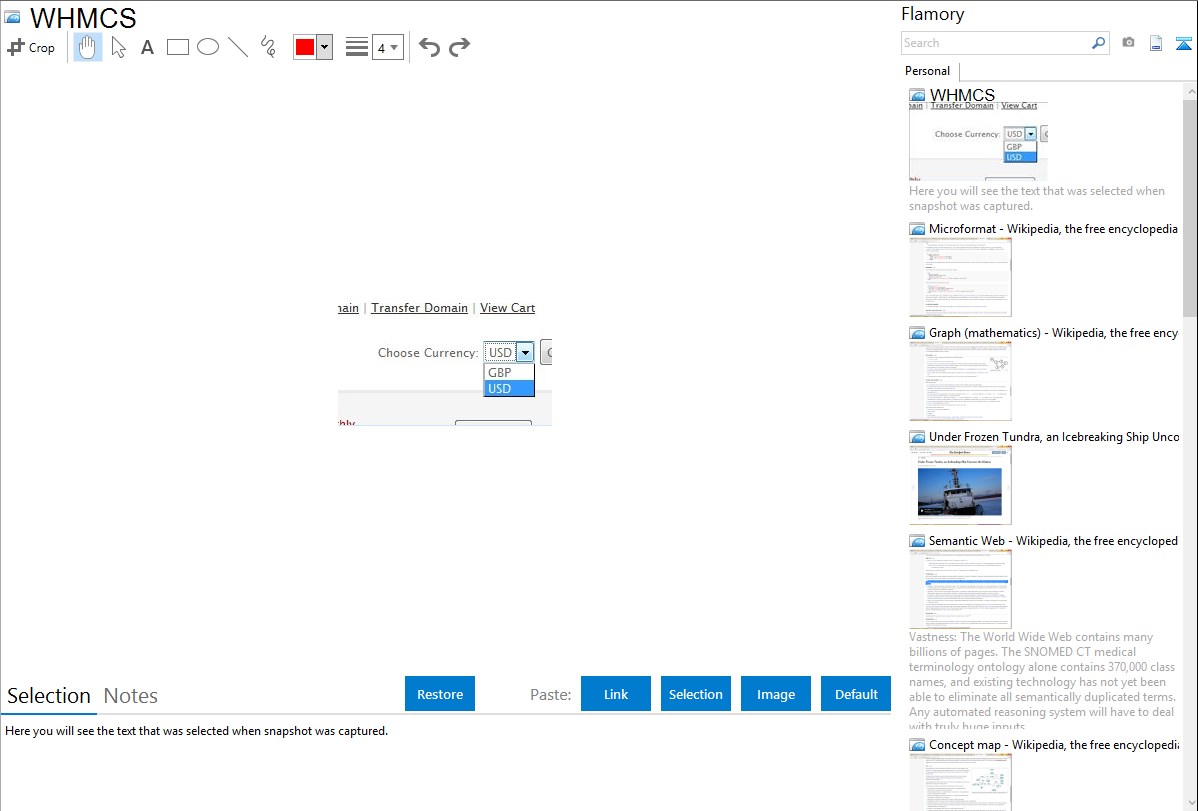Open the Personal tab
The image size is (1198, 811).
point(928,71)
